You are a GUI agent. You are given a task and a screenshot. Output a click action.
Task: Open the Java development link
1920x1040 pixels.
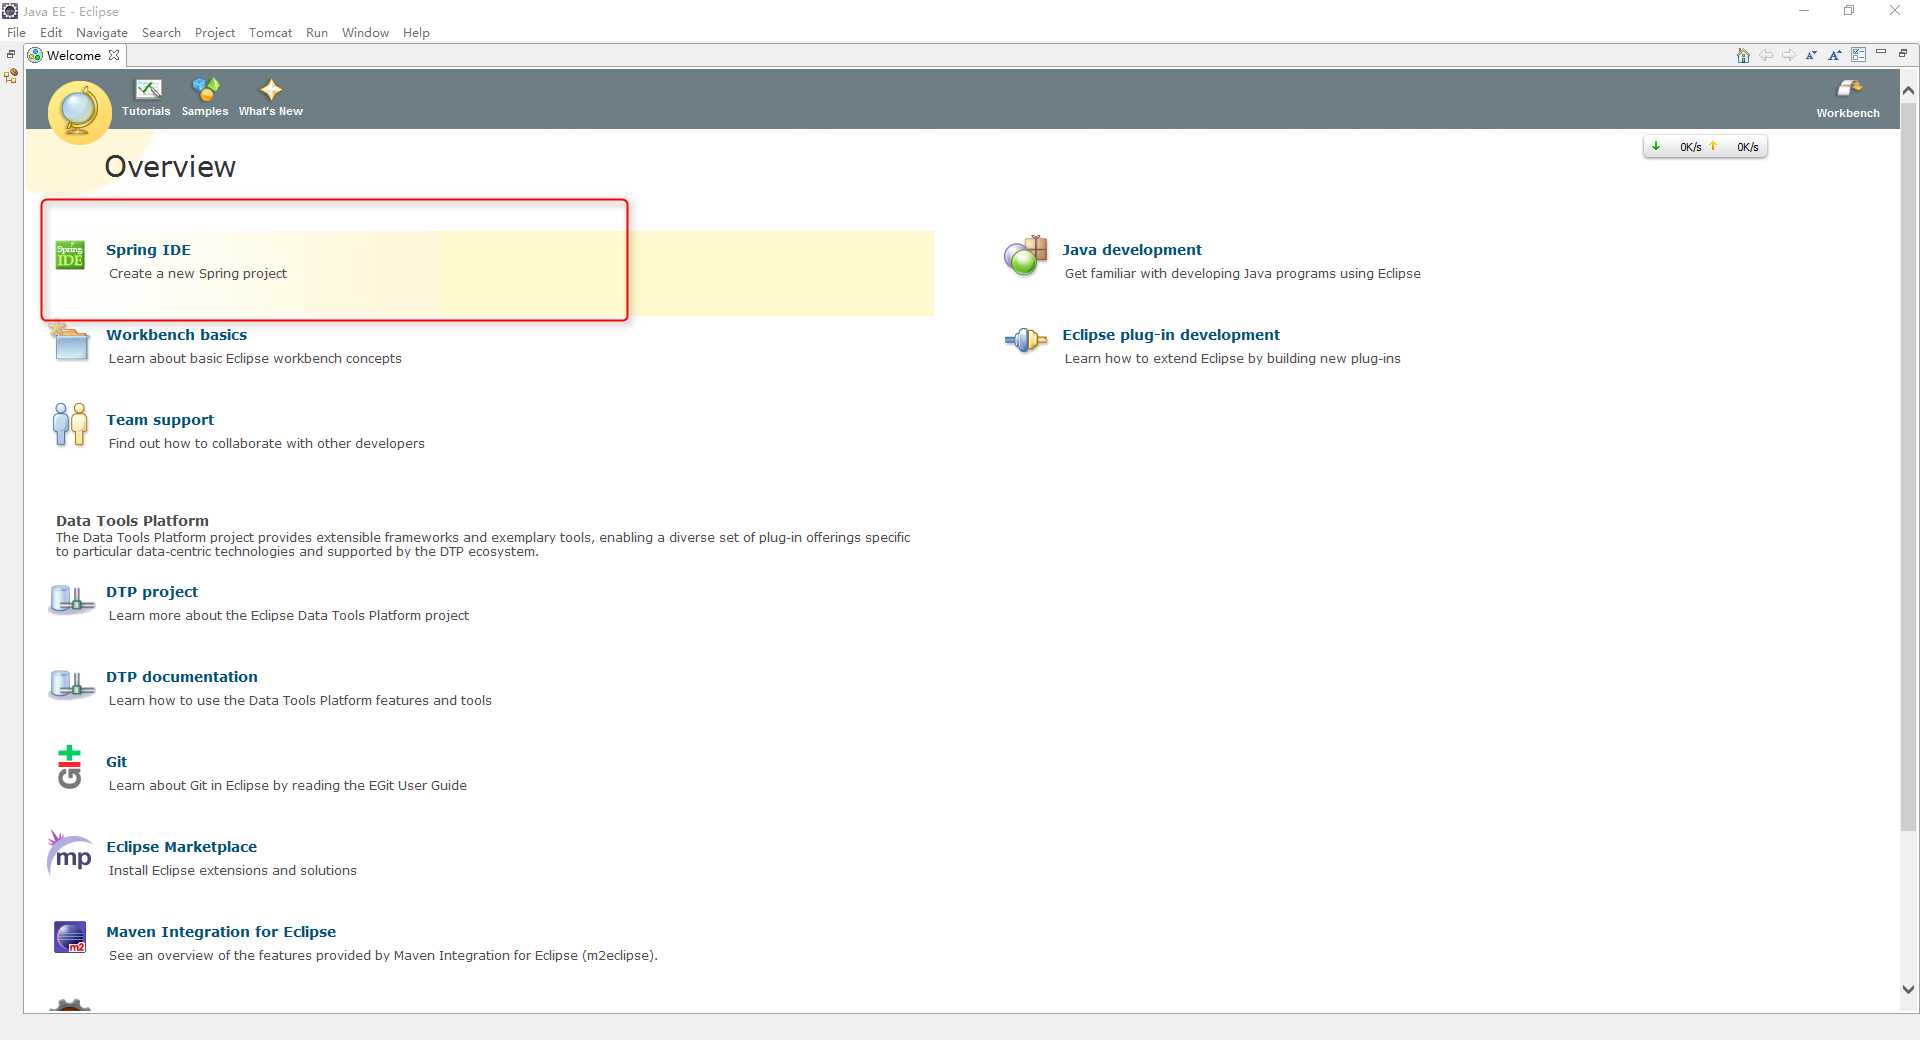point(1132,250)
